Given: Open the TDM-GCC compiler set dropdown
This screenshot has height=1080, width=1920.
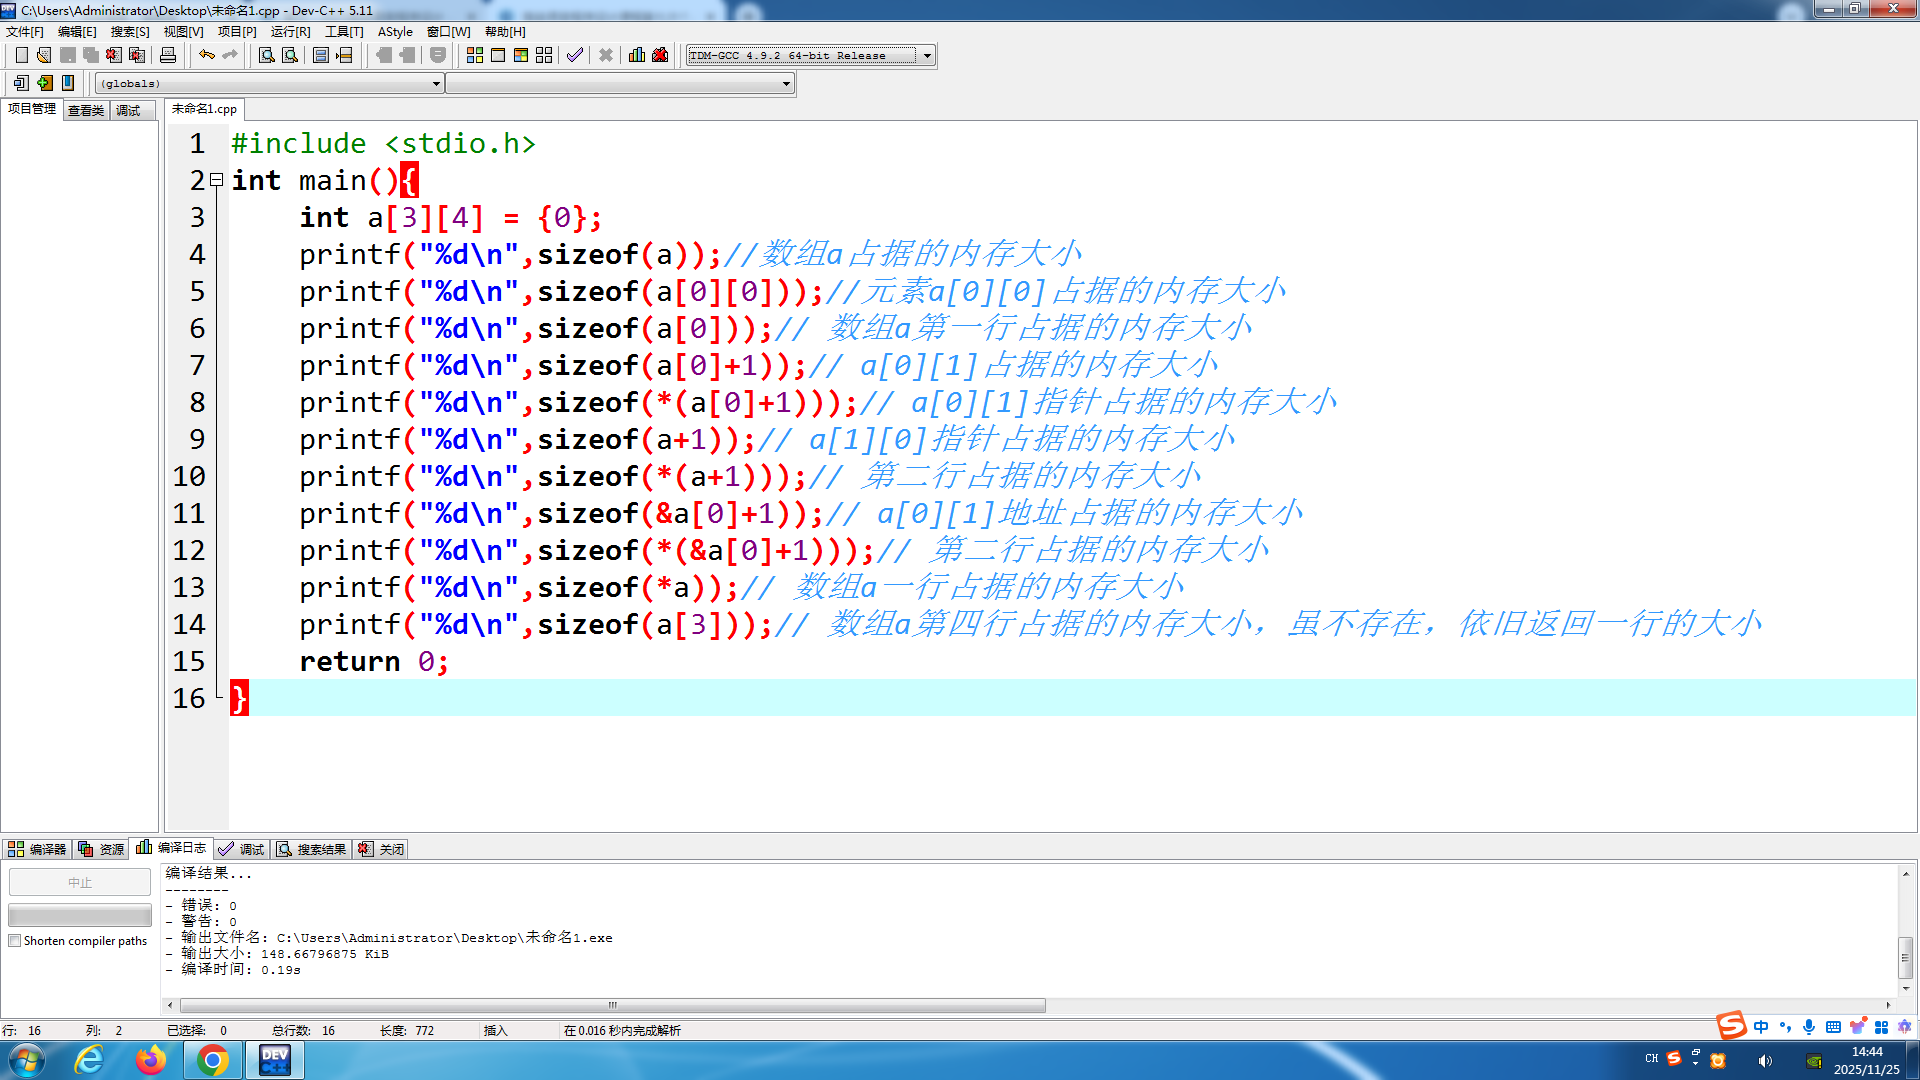Looking at the screenshot, I should pyautogui.click(x=927, y=55).
